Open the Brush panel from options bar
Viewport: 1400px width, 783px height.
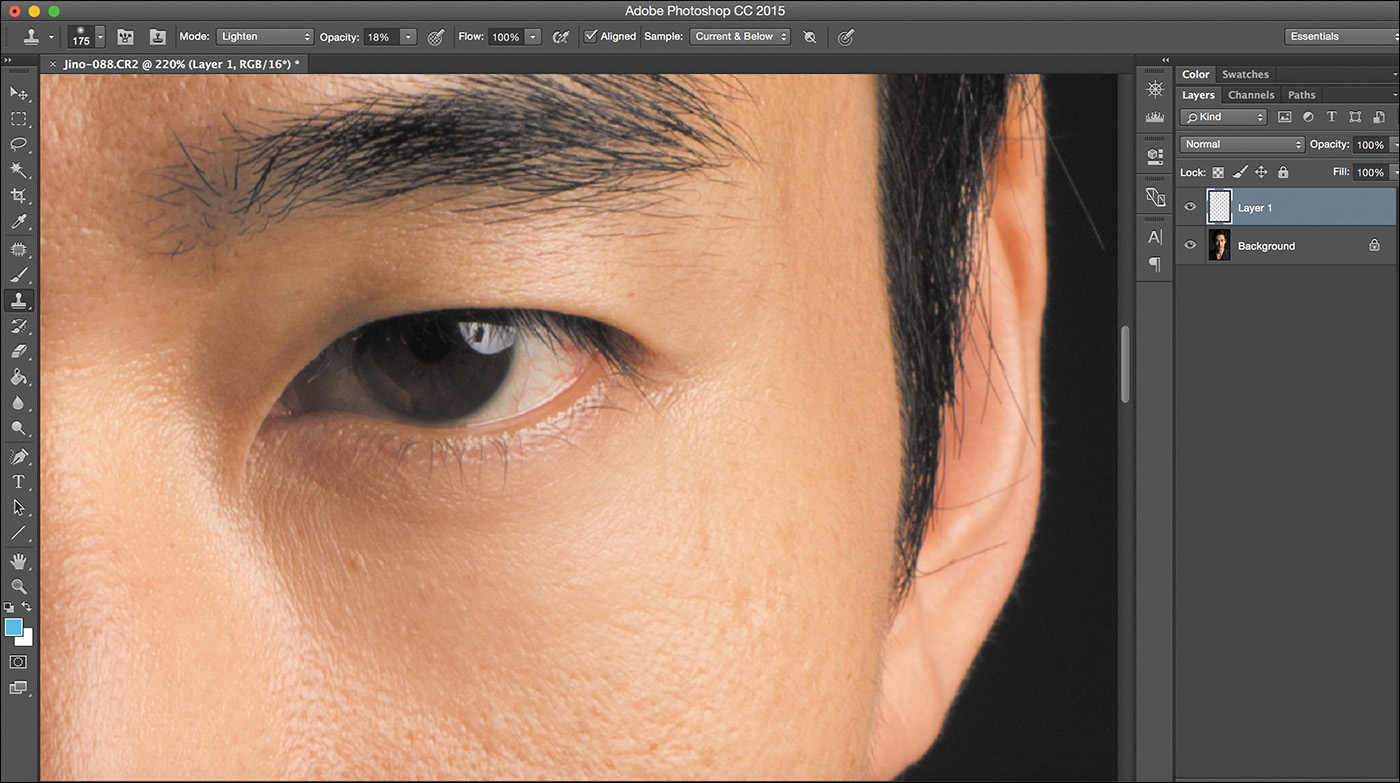[x=126, y=36]
